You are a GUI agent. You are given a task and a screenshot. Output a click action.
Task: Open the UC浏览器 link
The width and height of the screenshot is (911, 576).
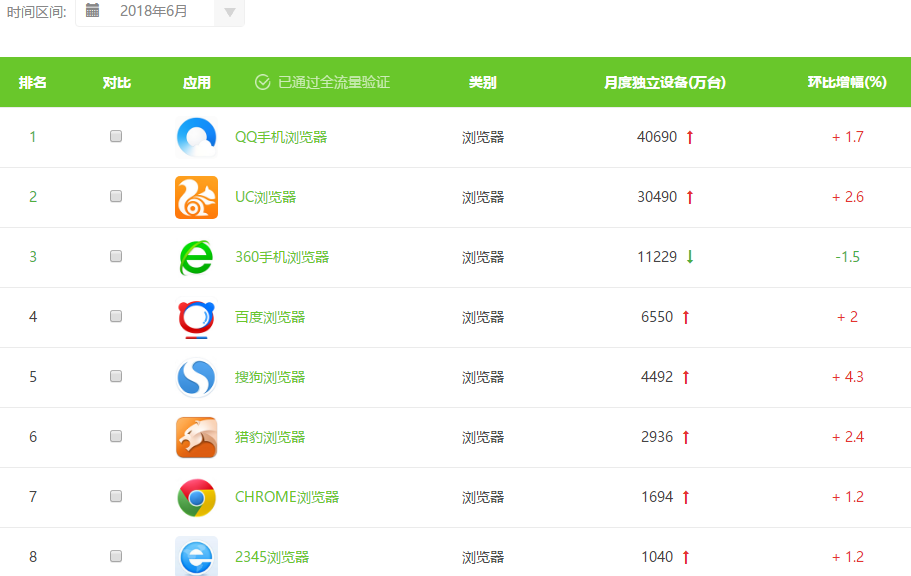pos(266,197)
